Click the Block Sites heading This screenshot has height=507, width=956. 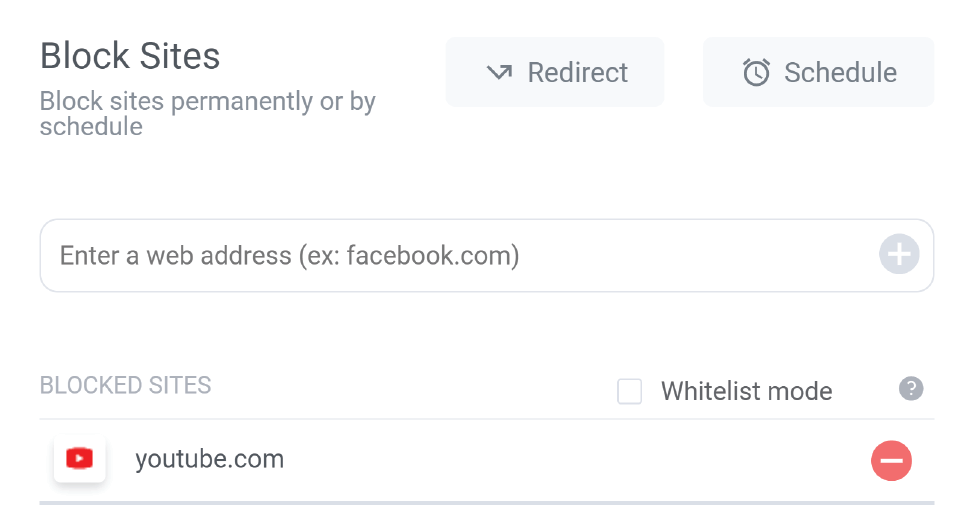tap(130, 56)
